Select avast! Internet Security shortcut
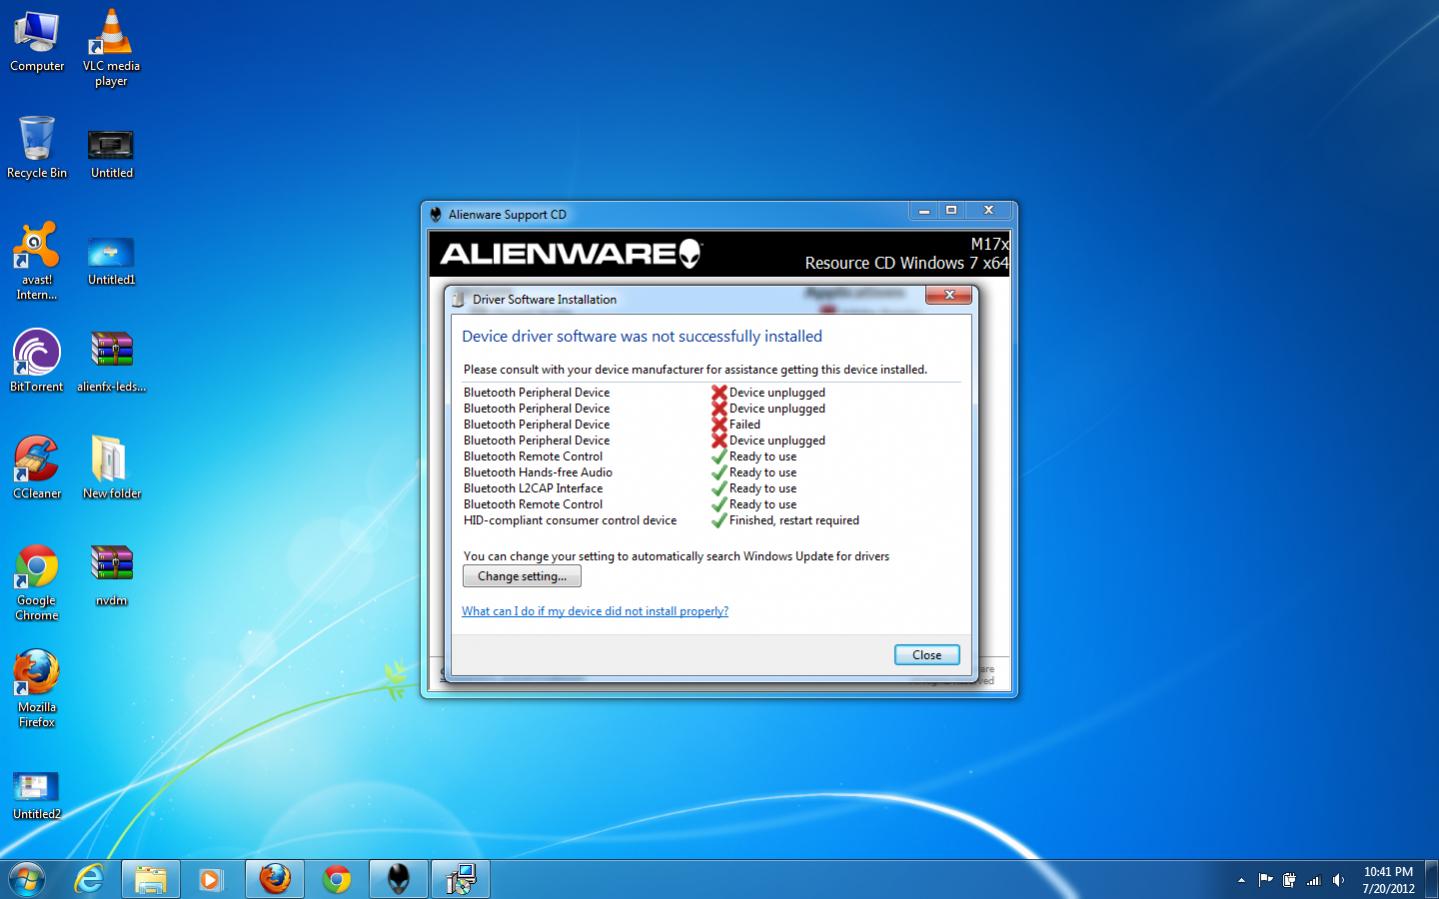This screenshot has height=899, width=1439. pyautogui.click(x=37, y=261)
